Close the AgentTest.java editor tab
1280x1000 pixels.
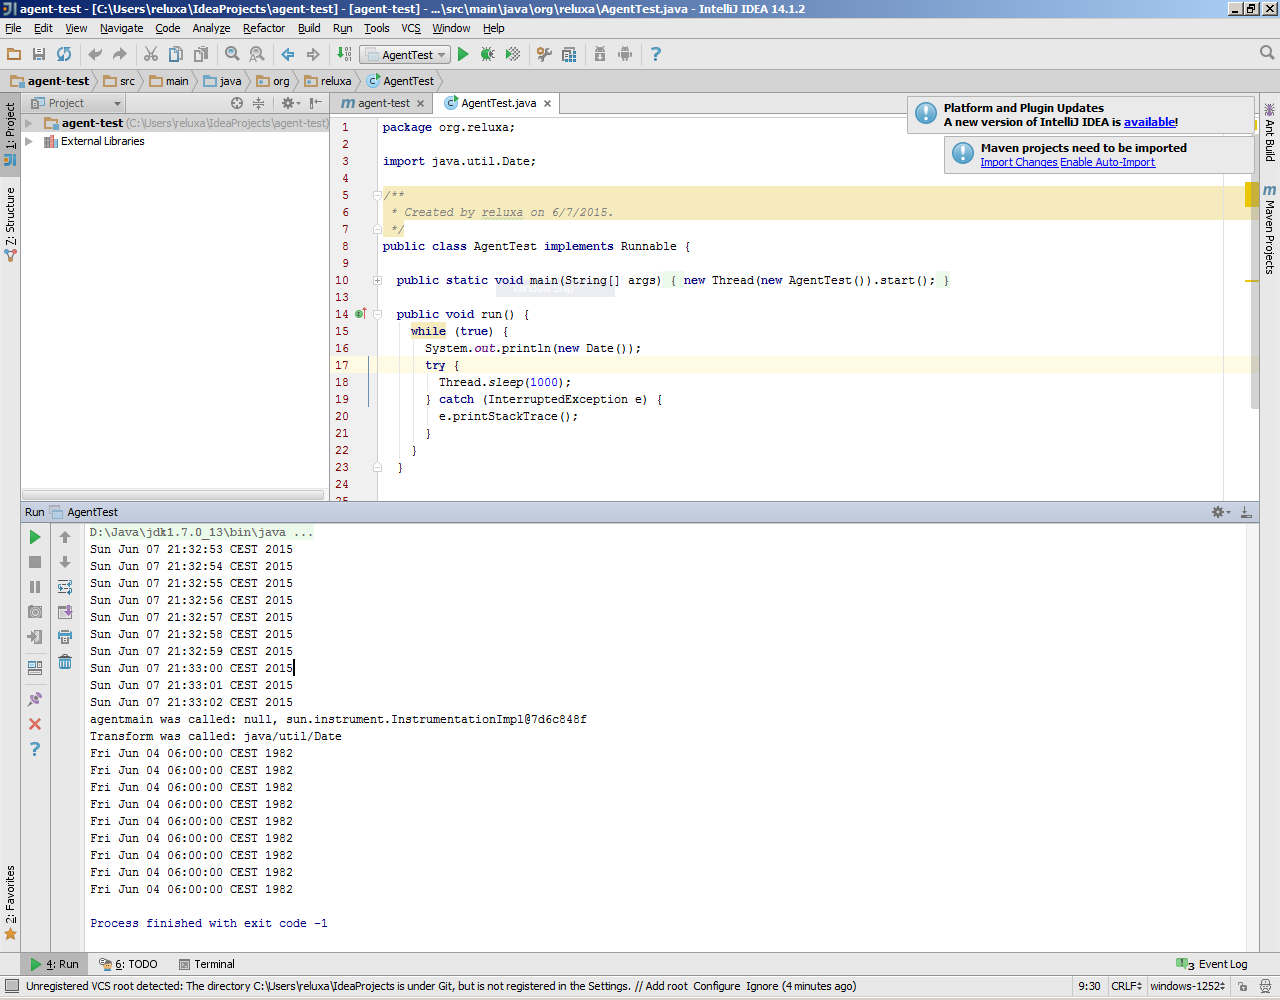tap(548, 103)
